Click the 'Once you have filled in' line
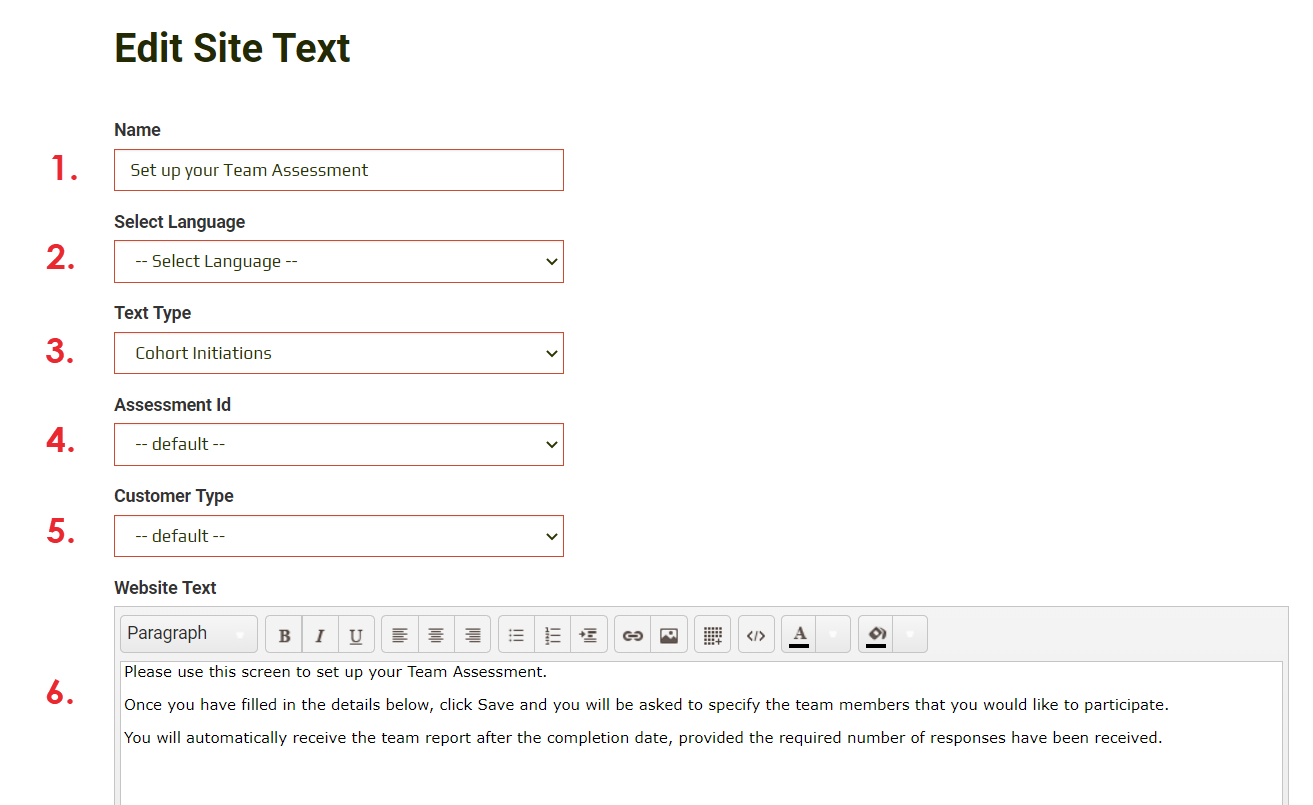Image resolution: width=1313 pixels, height=805 pixels. pyautogui.click(x=646, y=705)
